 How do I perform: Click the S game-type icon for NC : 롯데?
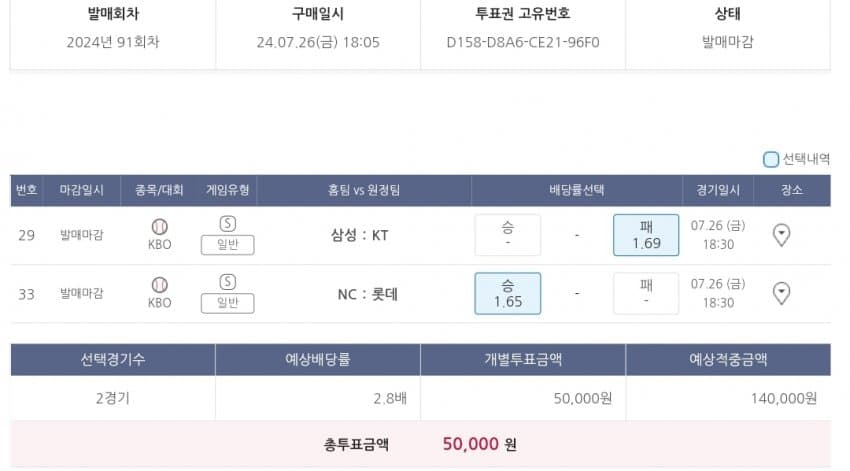tap(227, 282)
